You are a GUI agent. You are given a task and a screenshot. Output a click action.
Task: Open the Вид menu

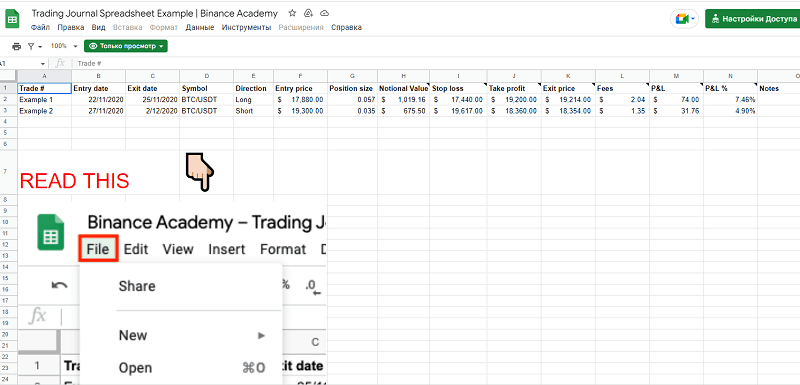tap(98, 28)
